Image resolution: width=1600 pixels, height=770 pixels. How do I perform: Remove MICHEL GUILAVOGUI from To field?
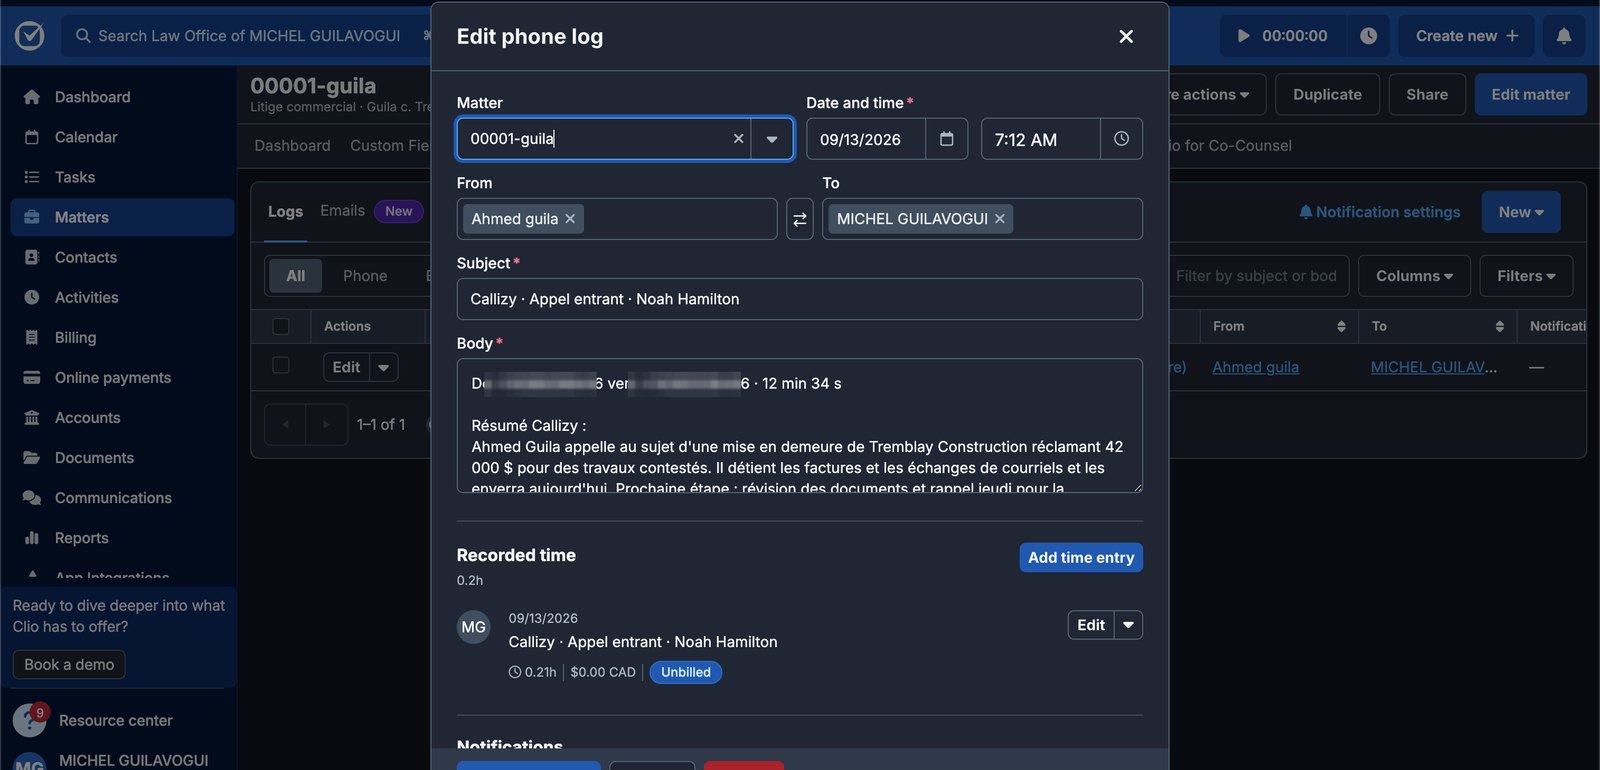coord(999,219)
